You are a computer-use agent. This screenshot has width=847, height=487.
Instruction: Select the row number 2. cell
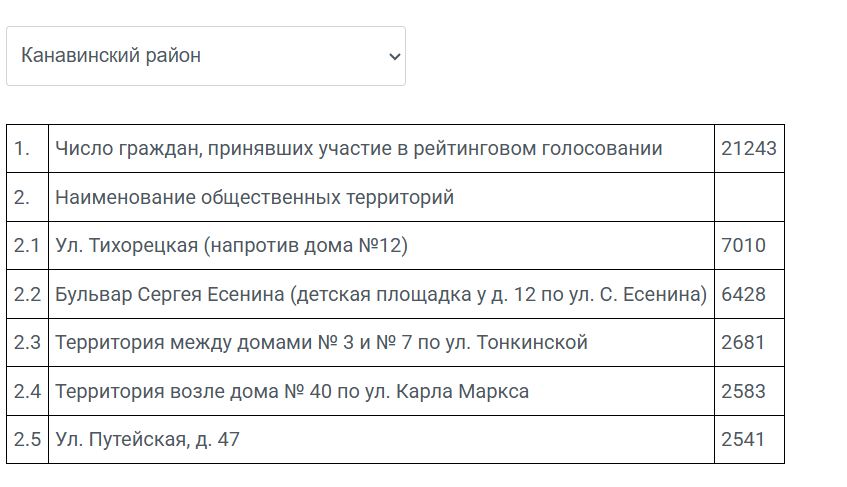28,197
